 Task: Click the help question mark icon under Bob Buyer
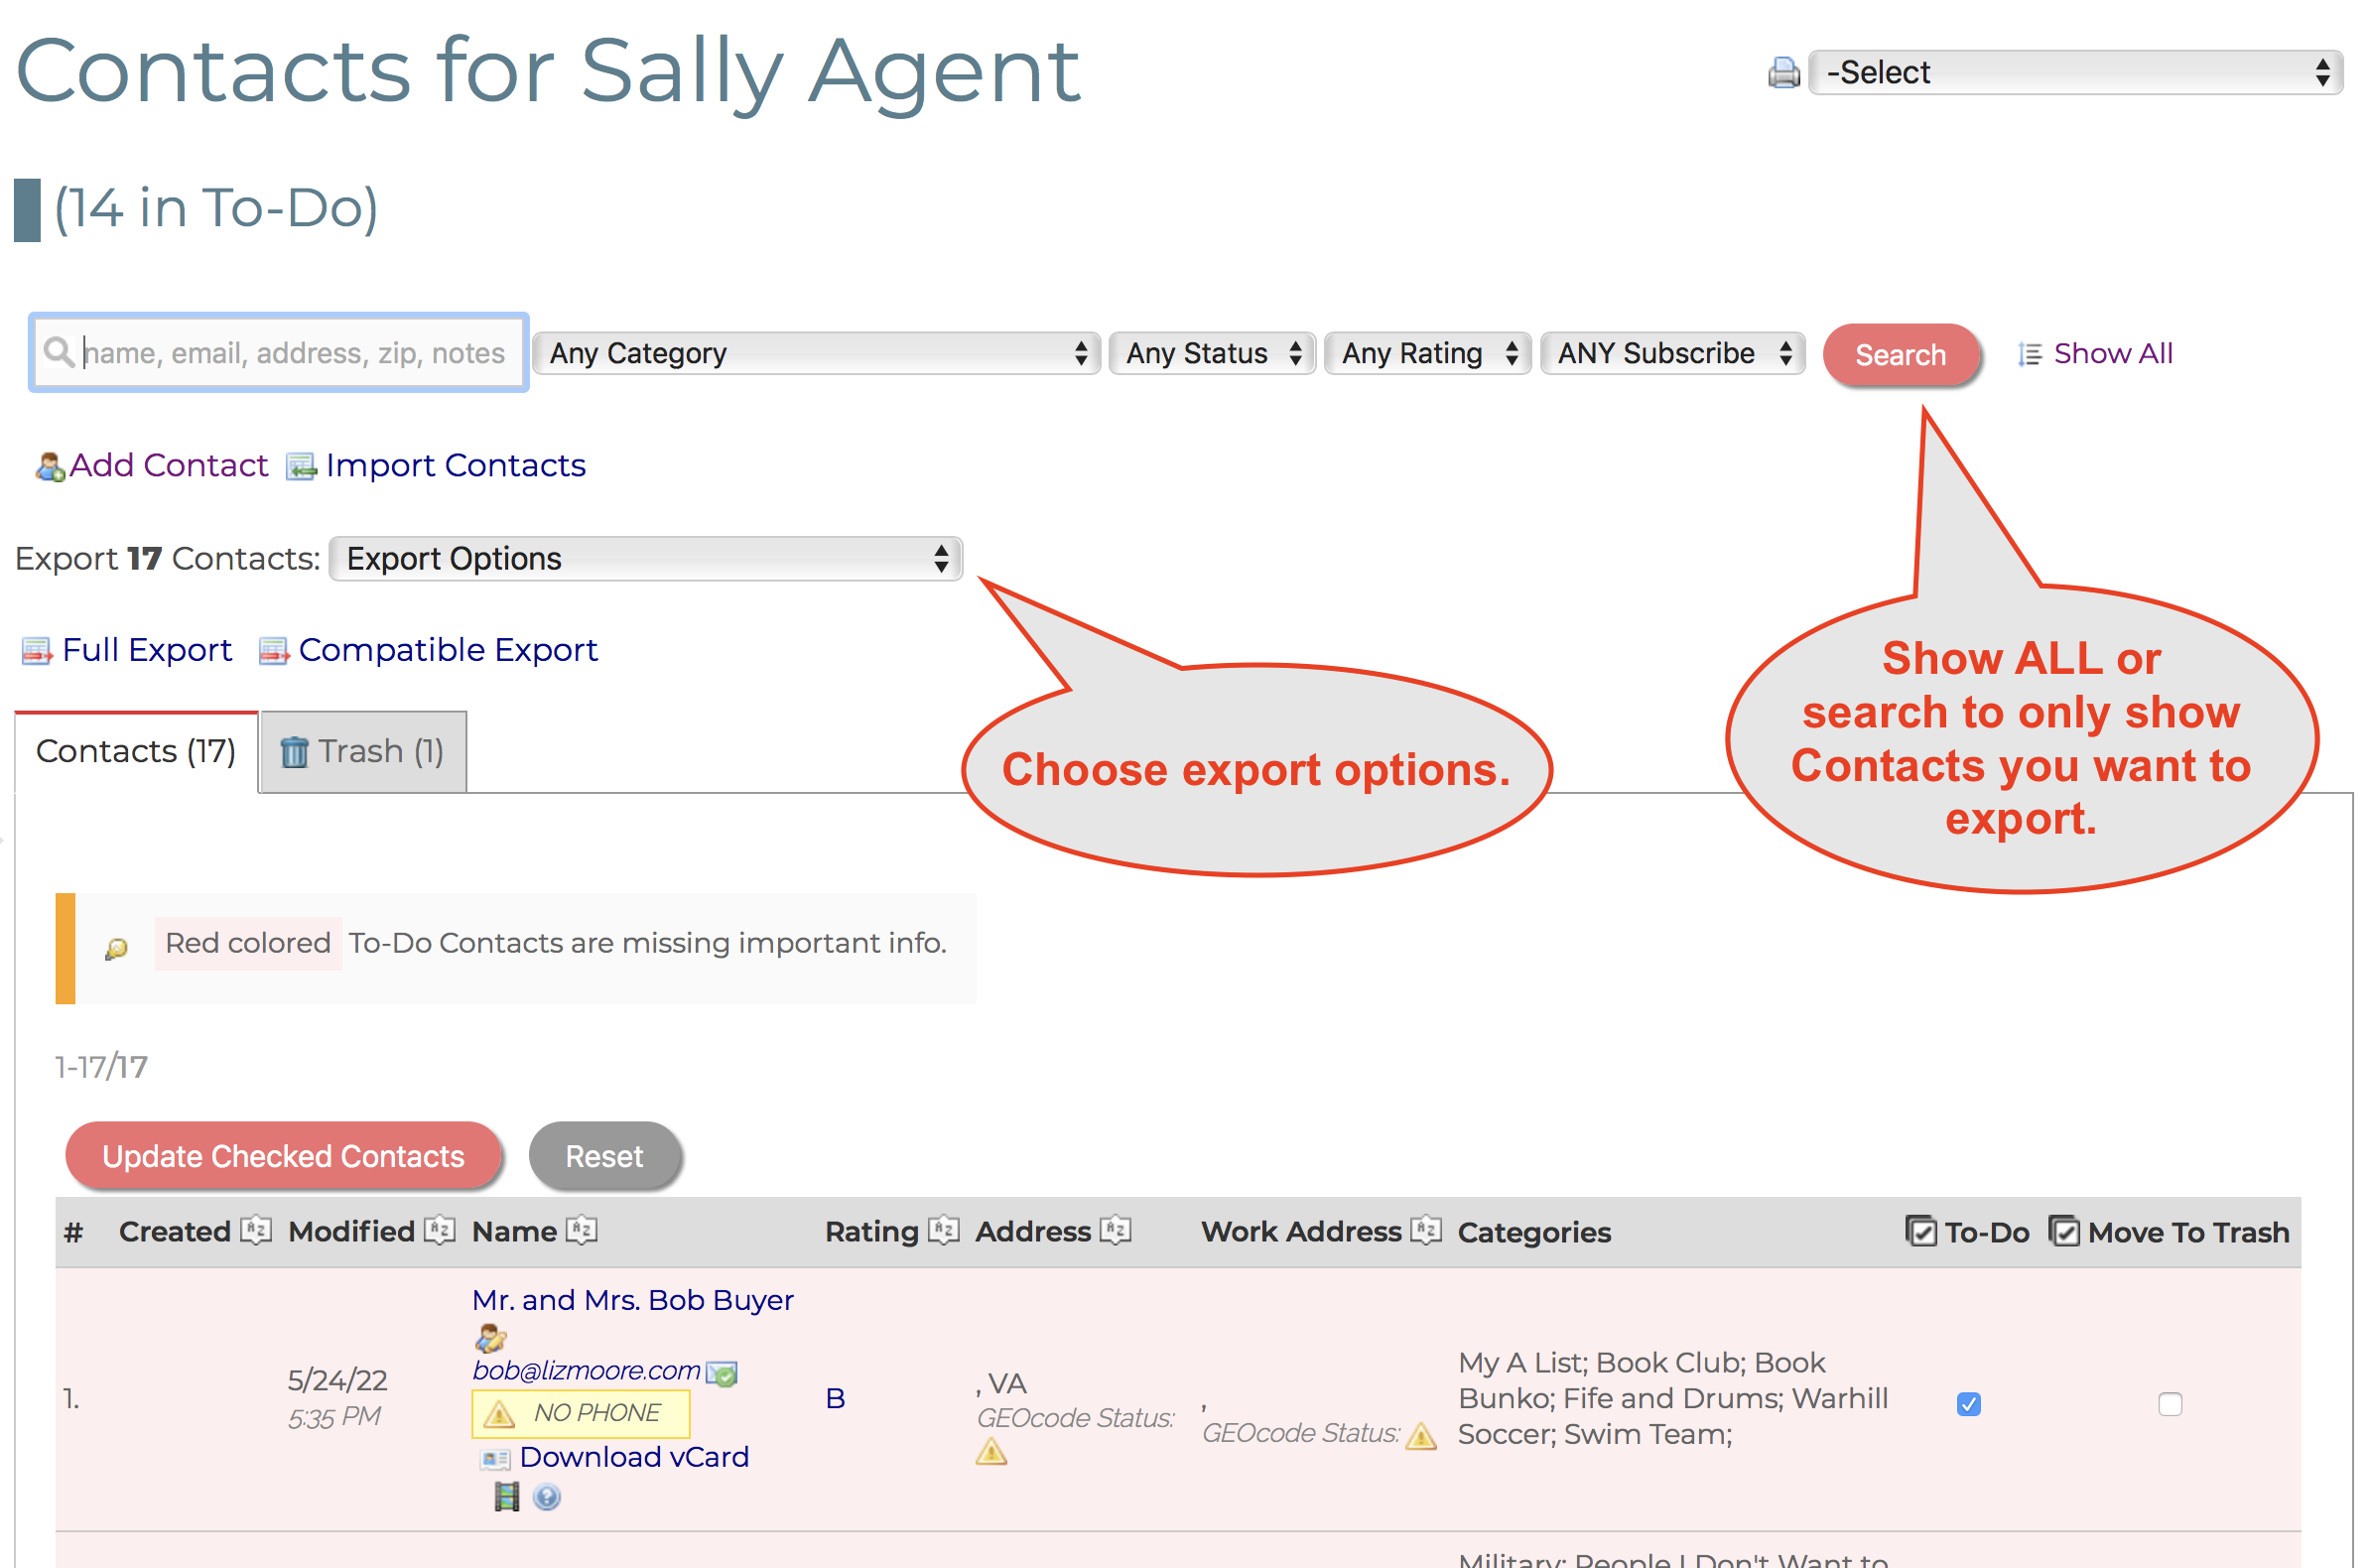tap(546, 1498)
